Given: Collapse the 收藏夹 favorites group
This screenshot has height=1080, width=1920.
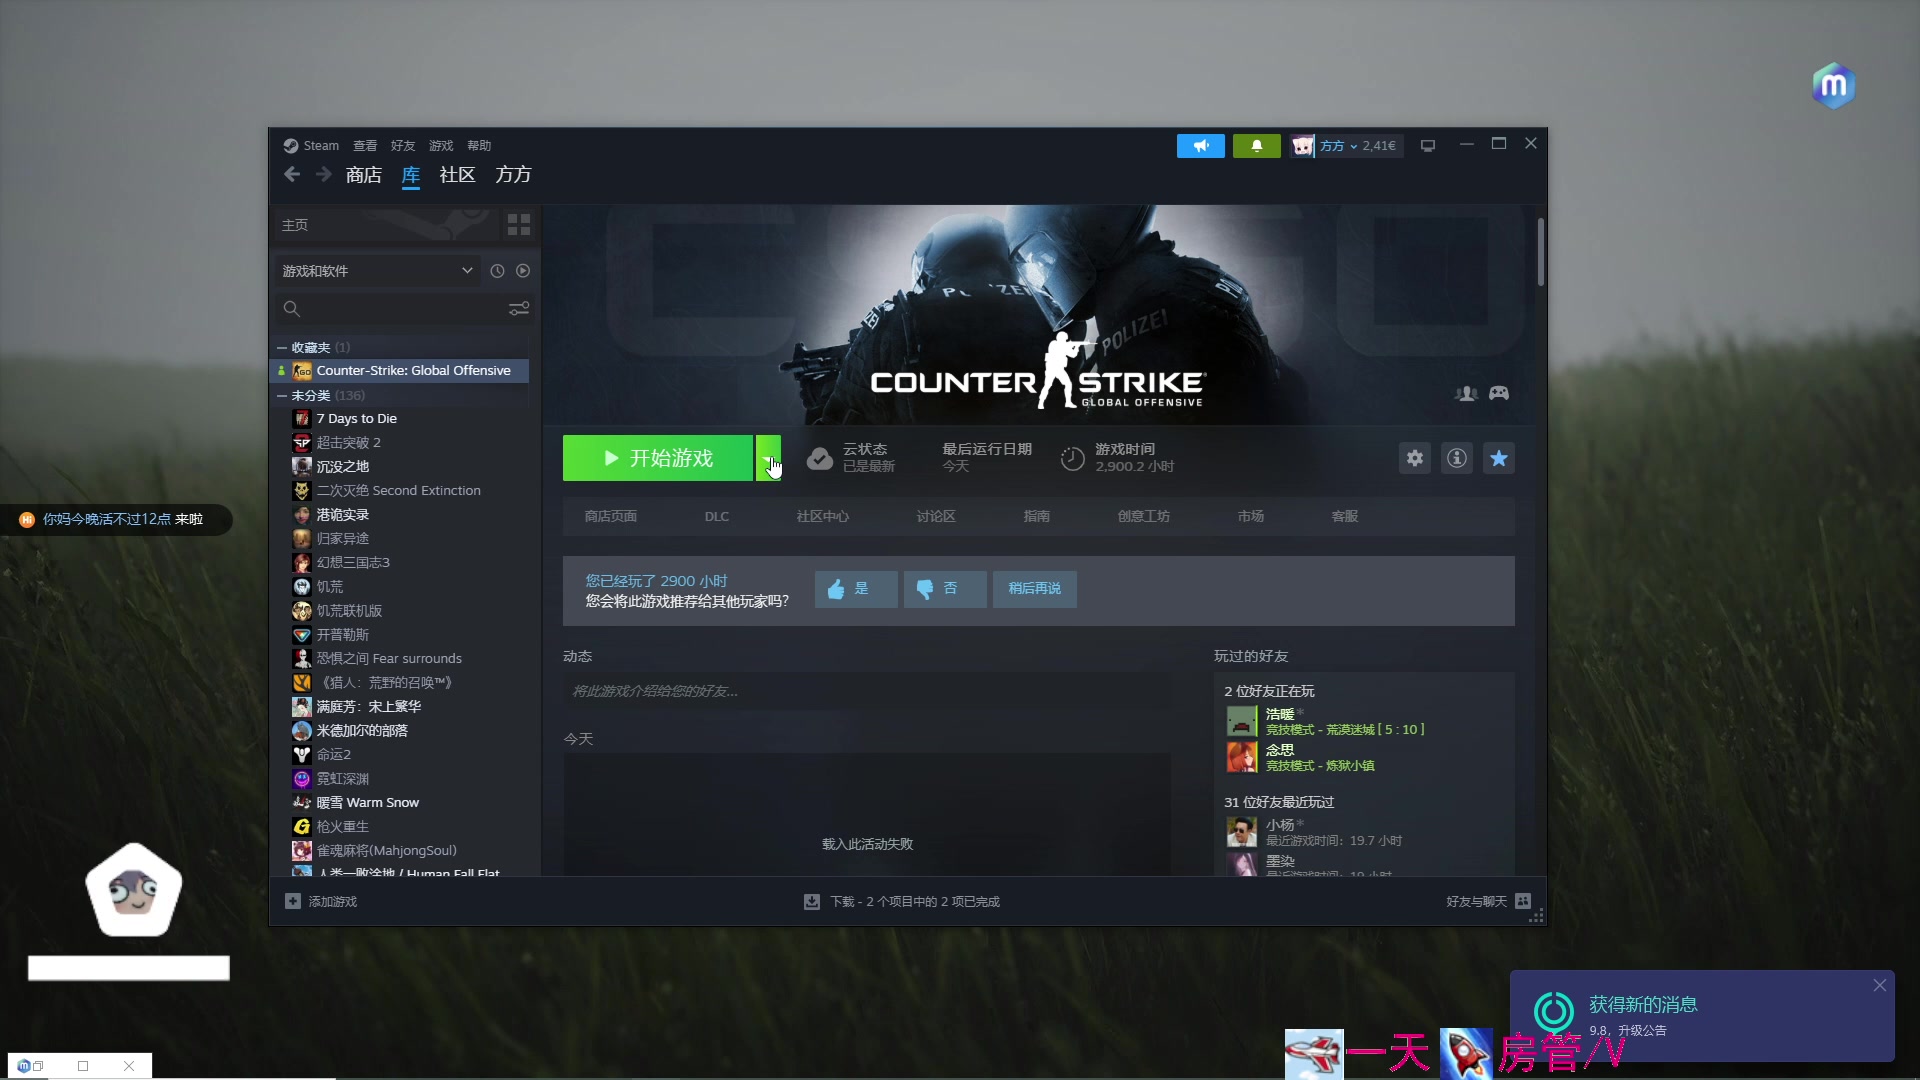Looking at the screenshot, I should point(282,347).
